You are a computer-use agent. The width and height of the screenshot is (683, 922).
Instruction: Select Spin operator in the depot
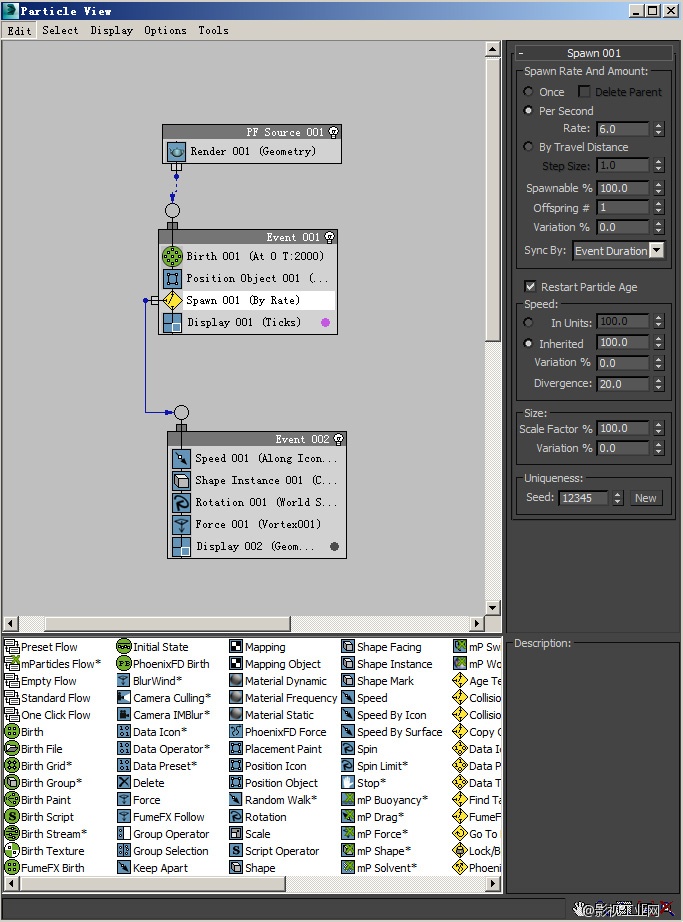click(x=360, y=749)
